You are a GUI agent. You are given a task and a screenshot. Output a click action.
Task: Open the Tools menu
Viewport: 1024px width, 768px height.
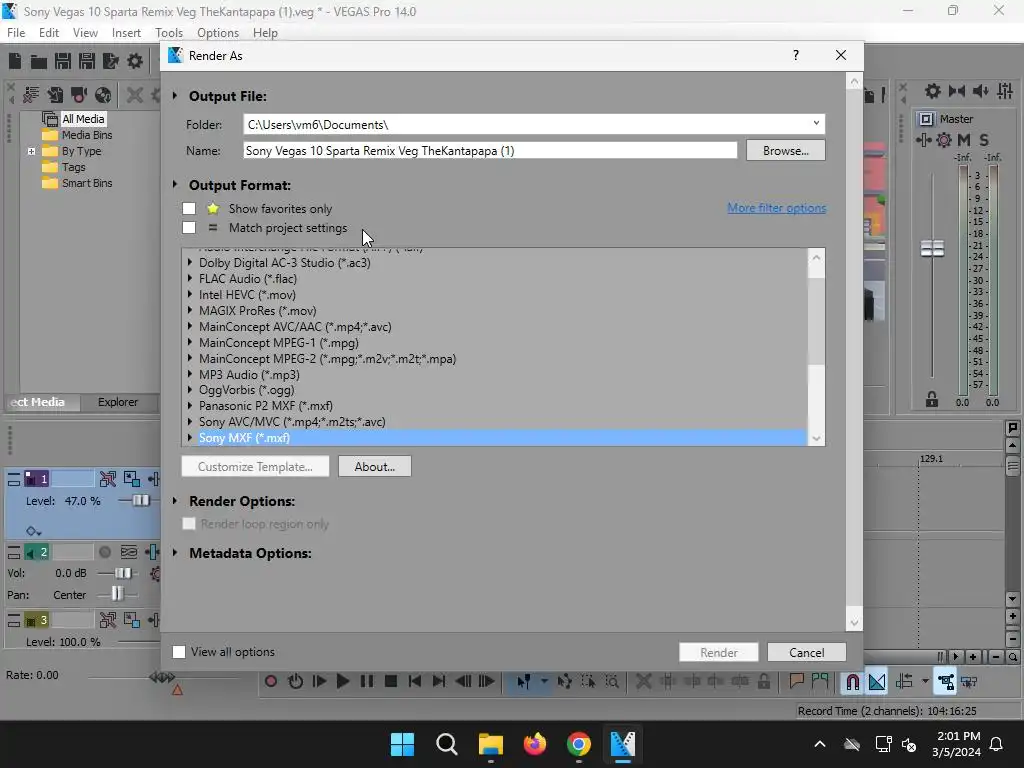[169, 33]
